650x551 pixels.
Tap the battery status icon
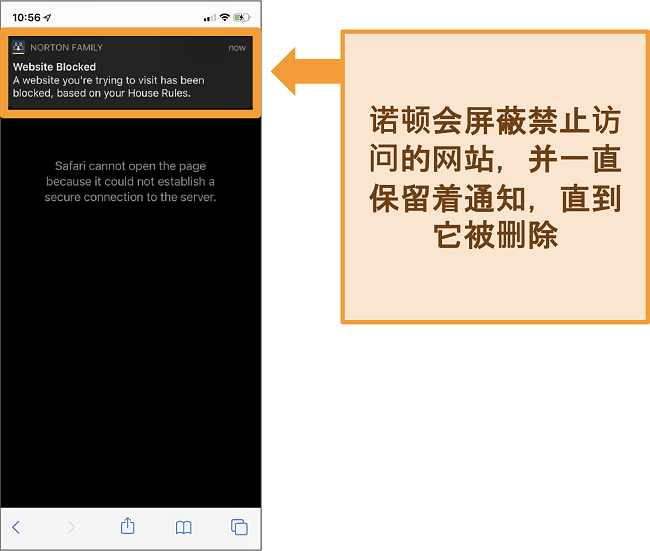(x=242, y=17)
